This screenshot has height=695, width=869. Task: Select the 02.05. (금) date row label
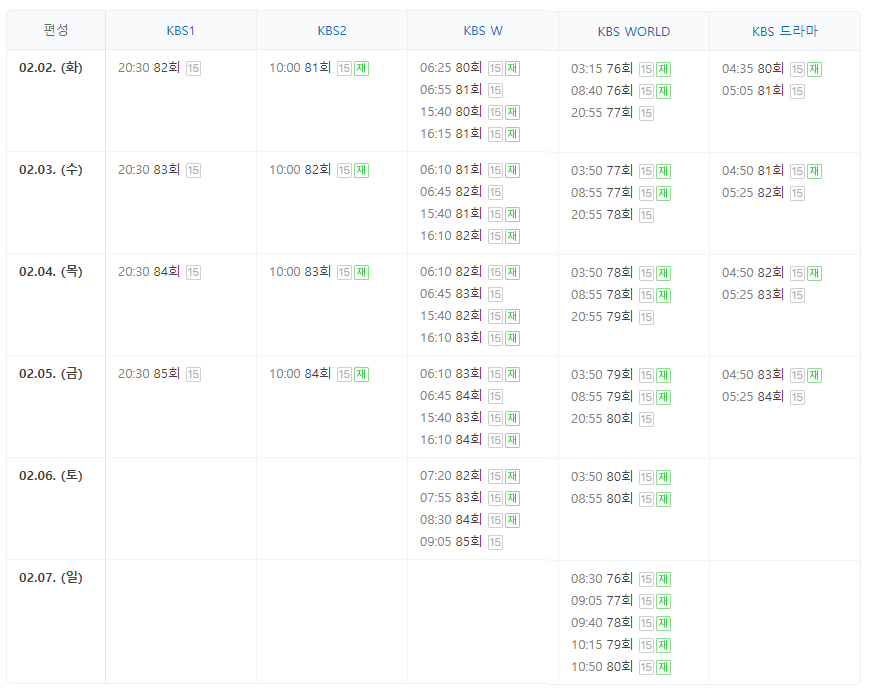pos(50,374)
